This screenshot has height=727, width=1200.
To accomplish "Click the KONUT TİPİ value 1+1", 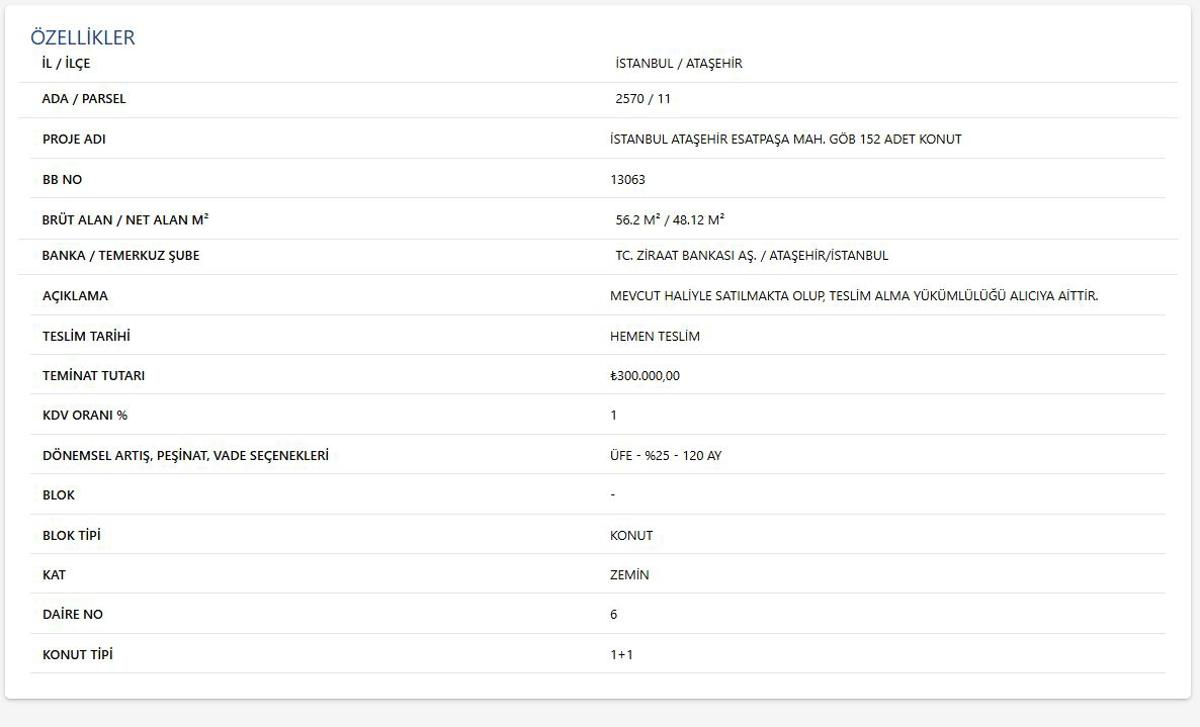I will (621, 655).
